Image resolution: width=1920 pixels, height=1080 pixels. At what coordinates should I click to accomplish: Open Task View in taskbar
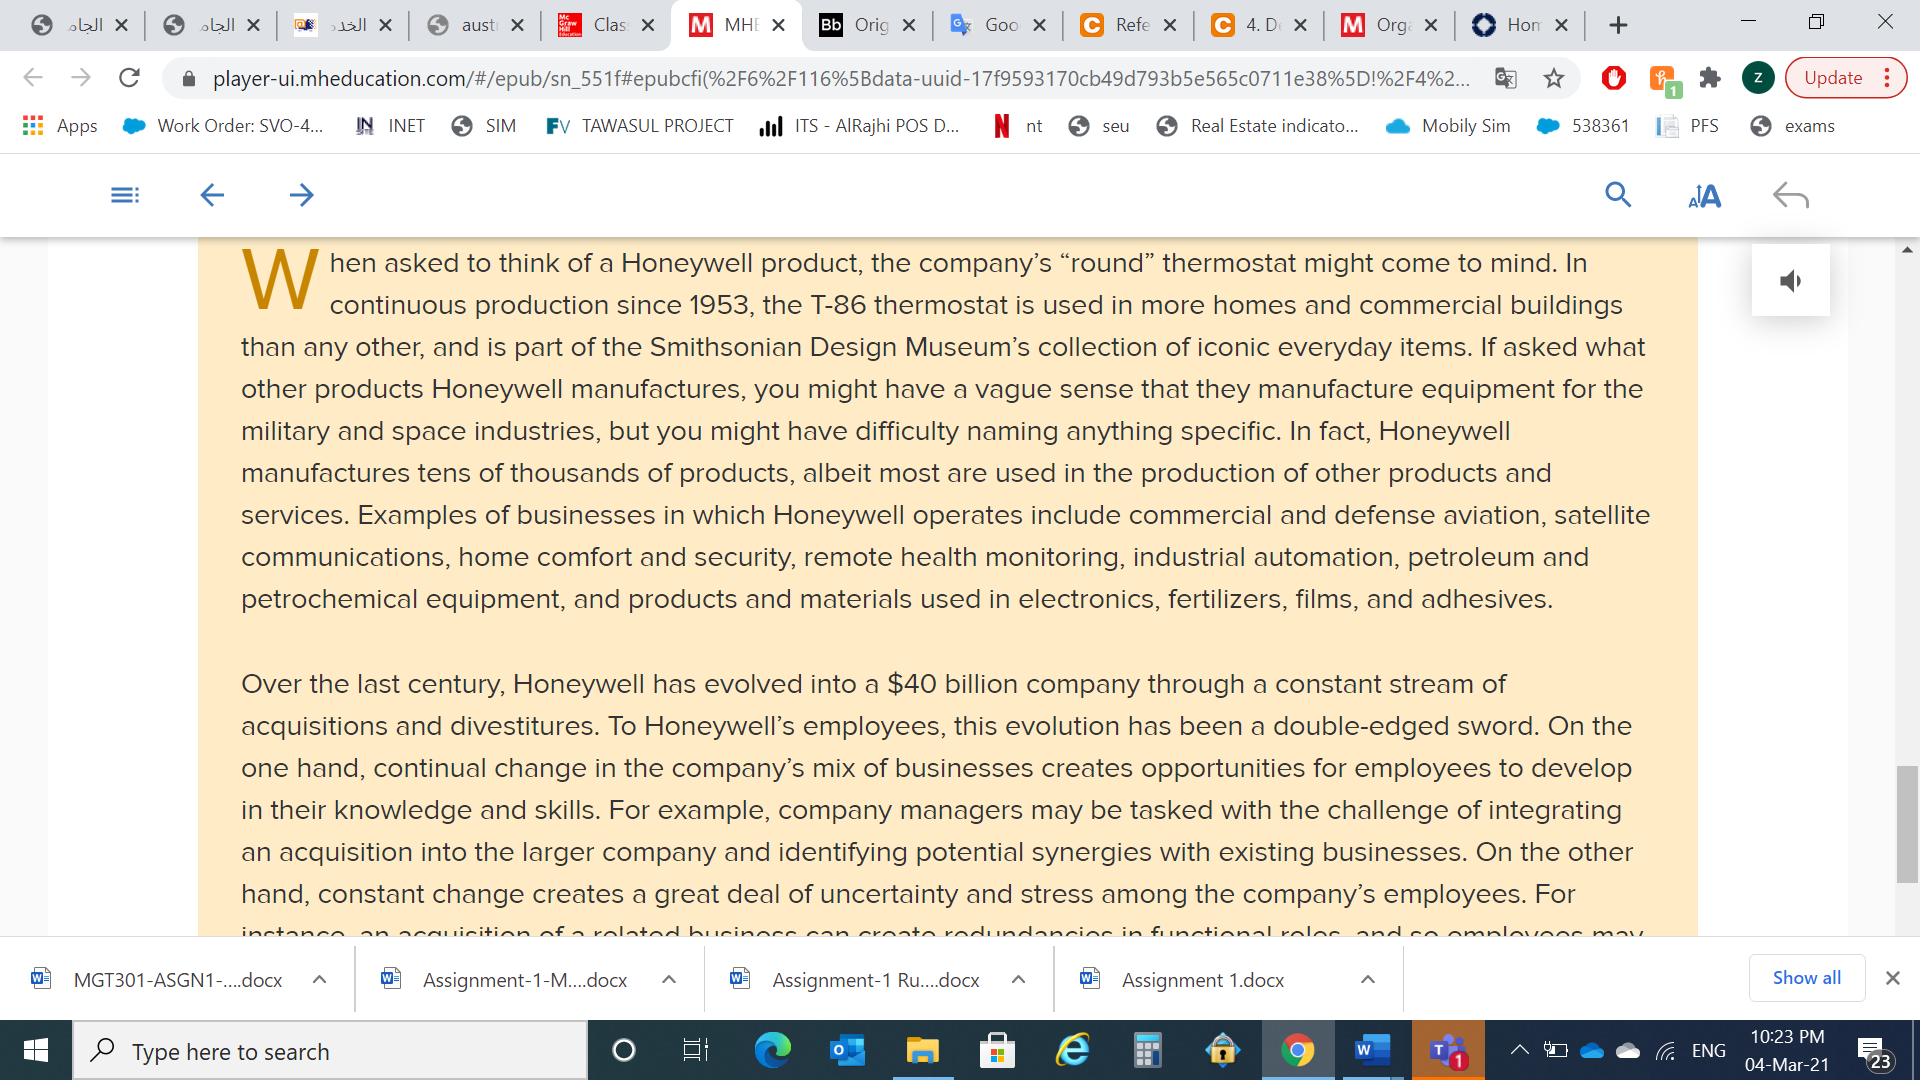695,1051
